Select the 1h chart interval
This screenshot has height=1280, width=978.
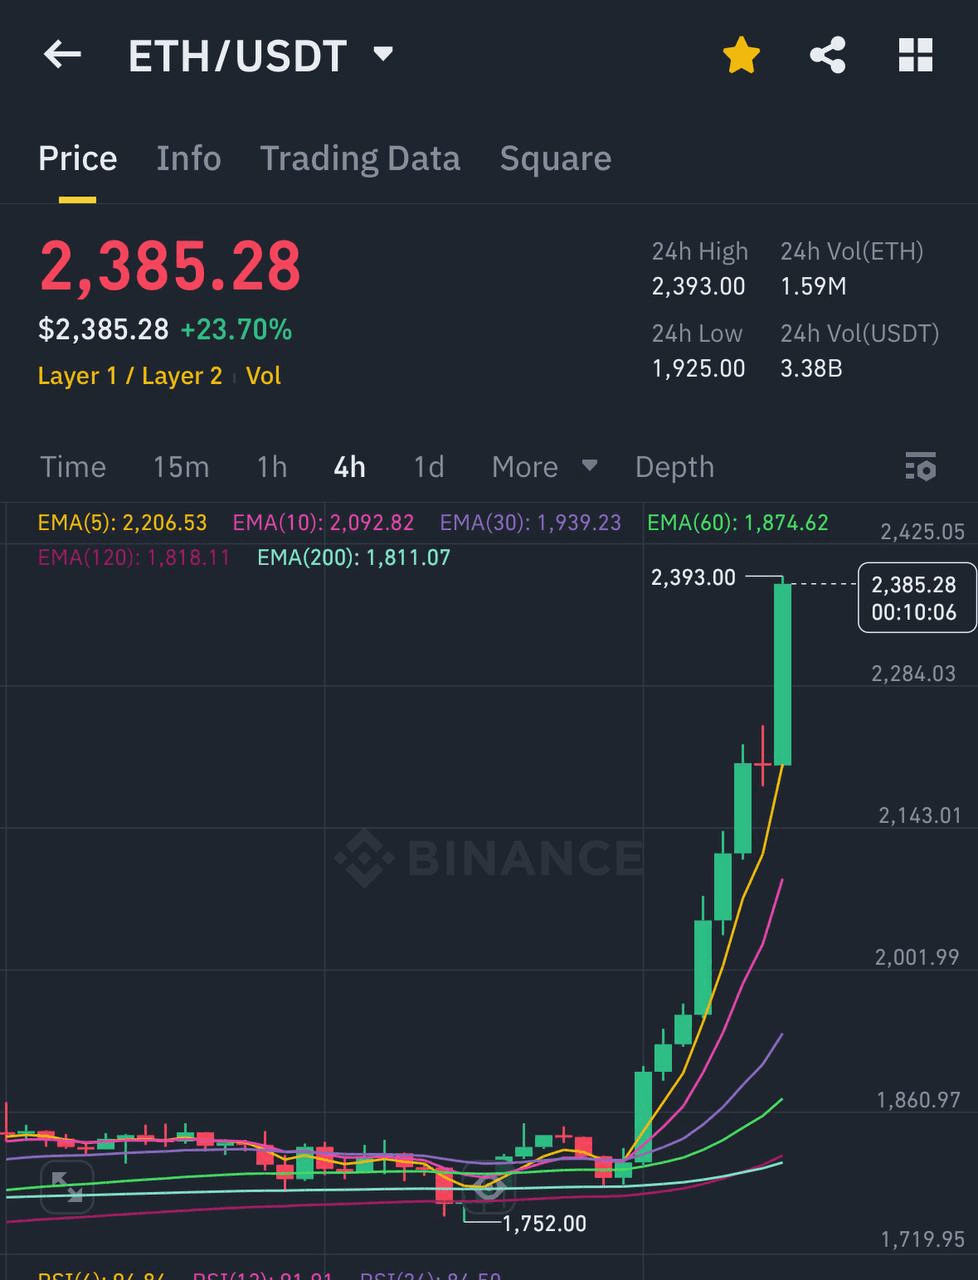[272, 467]
